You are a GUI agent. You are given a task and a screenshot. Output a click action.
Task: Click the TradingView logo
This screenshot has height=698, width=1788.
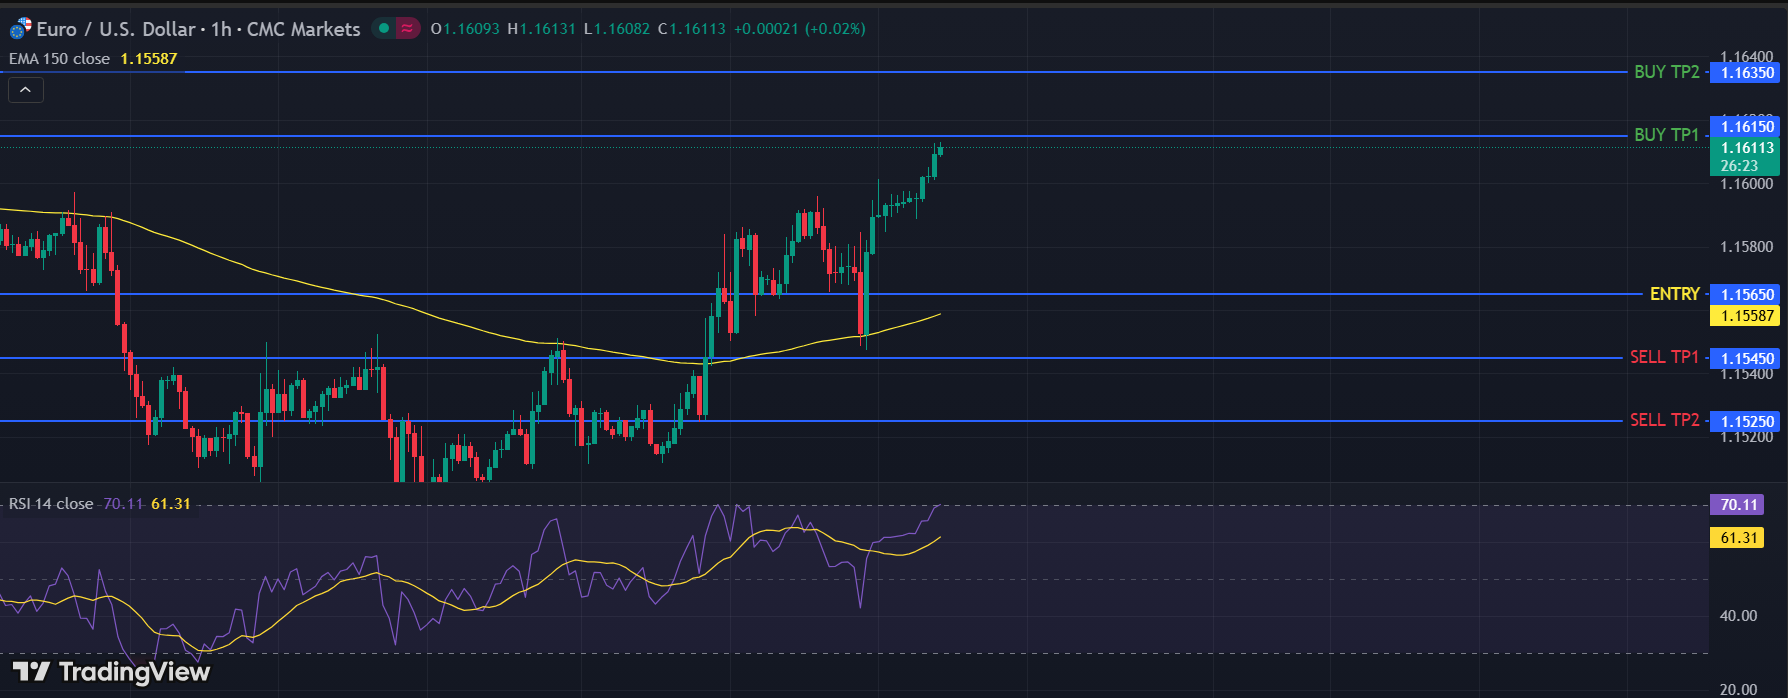pos(111,671)
